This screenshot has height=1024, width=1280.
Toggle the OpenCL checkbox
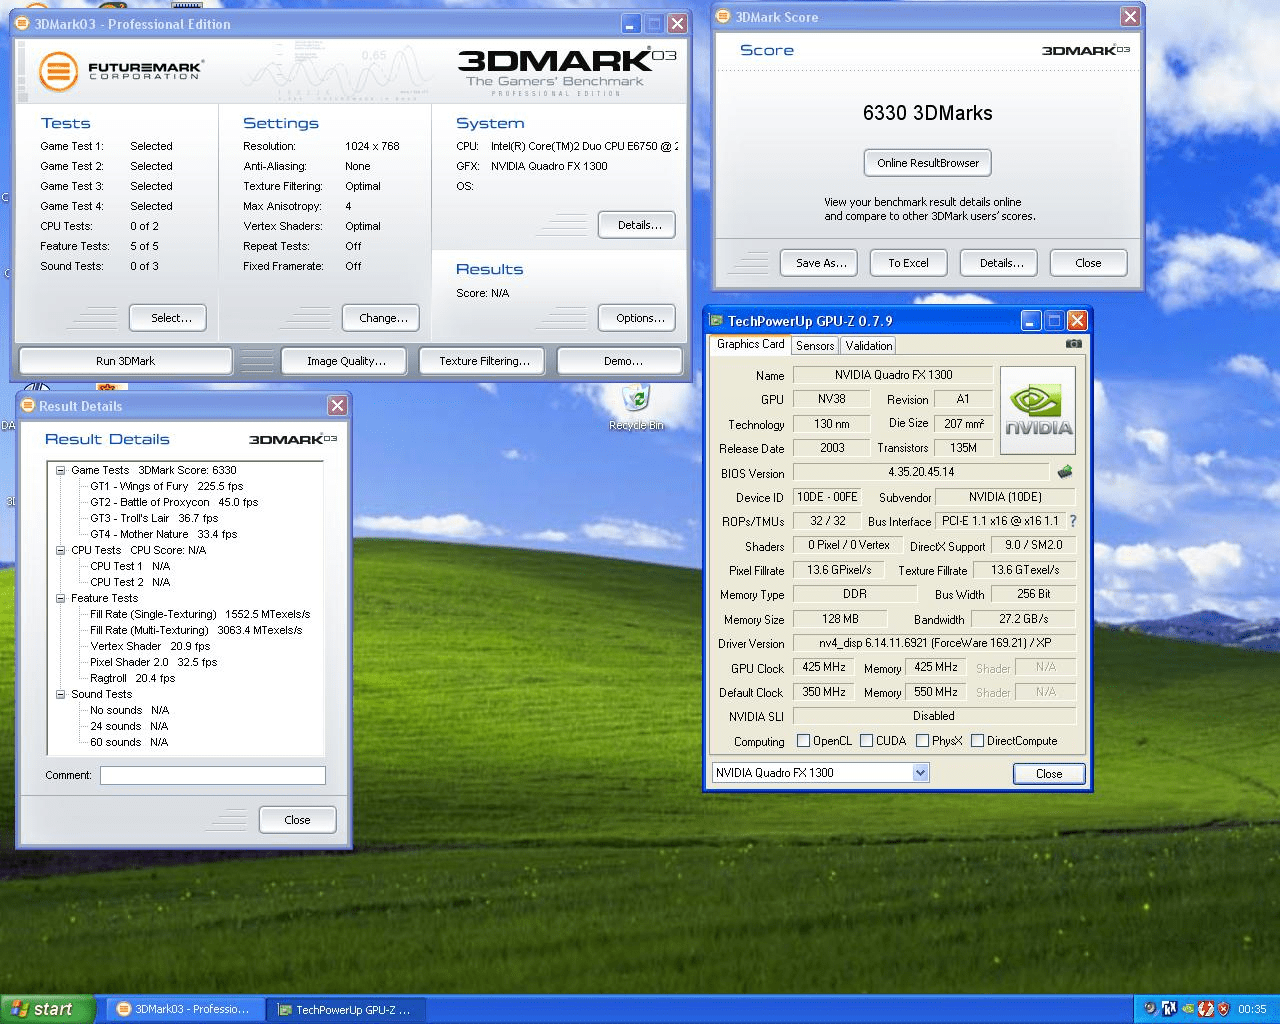803,741
